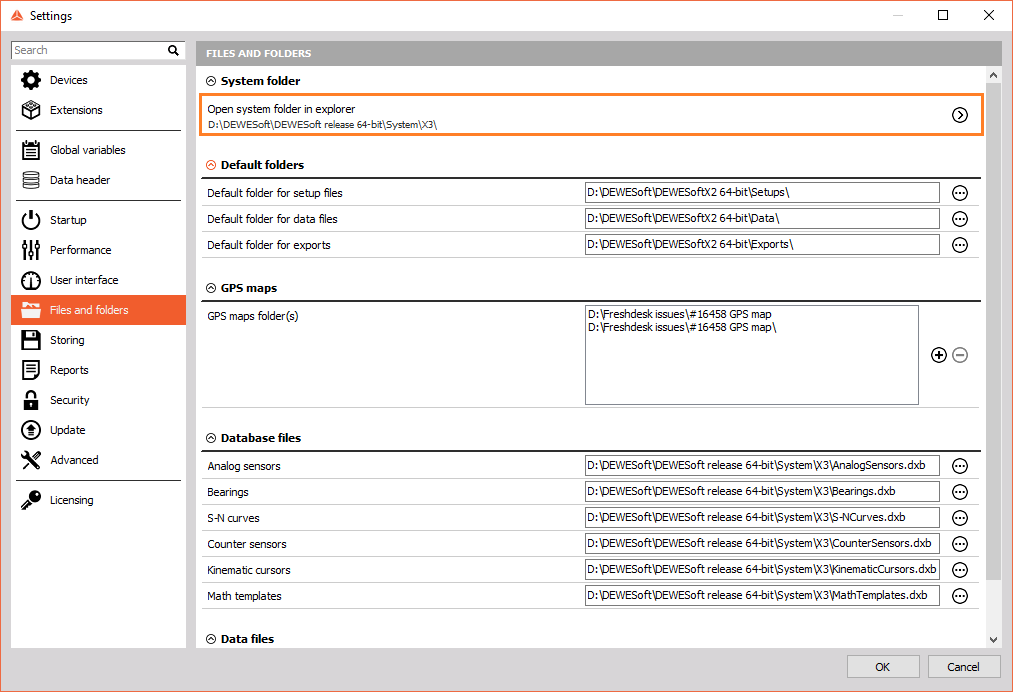Screen dimensions: 1013x692
Task: Edit MathTemplates.dxb path field
Action: pyautogui.click(x=762, y=595)
